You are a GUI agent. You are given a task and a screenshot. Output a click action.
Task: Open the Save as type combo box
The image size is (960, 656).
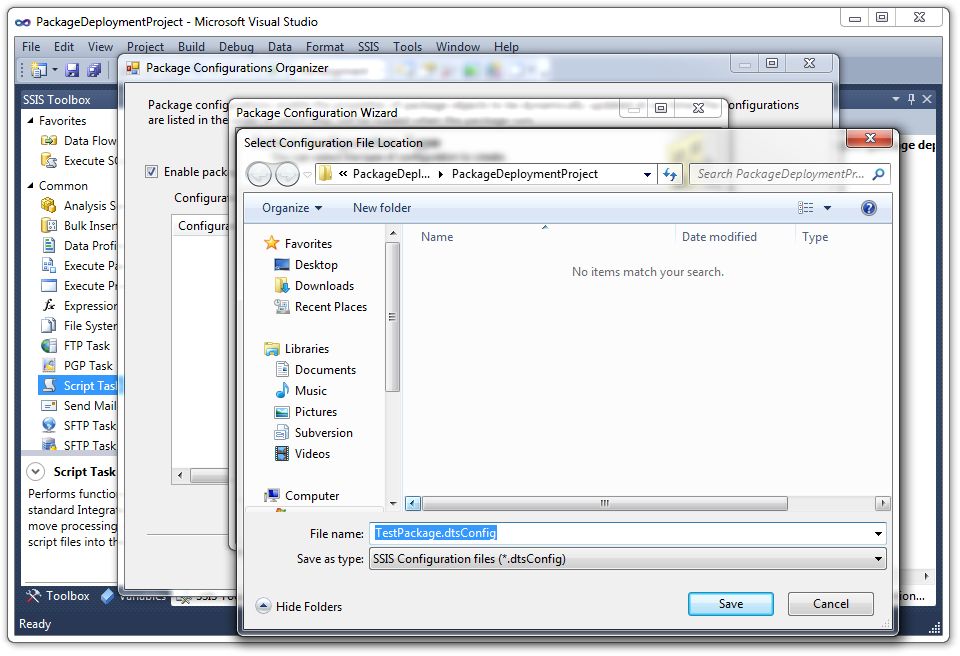(628, 559)
